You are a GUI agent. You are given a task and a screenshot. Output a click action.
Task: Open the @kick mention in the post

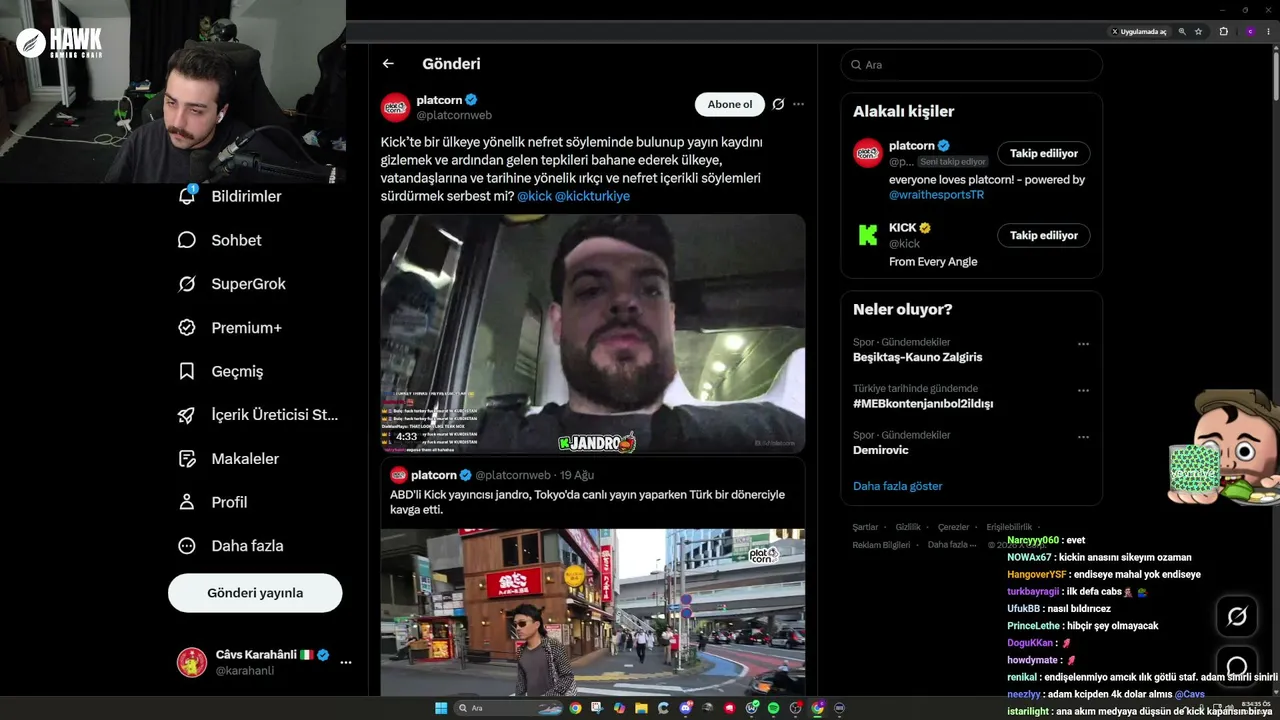[534, 197]
